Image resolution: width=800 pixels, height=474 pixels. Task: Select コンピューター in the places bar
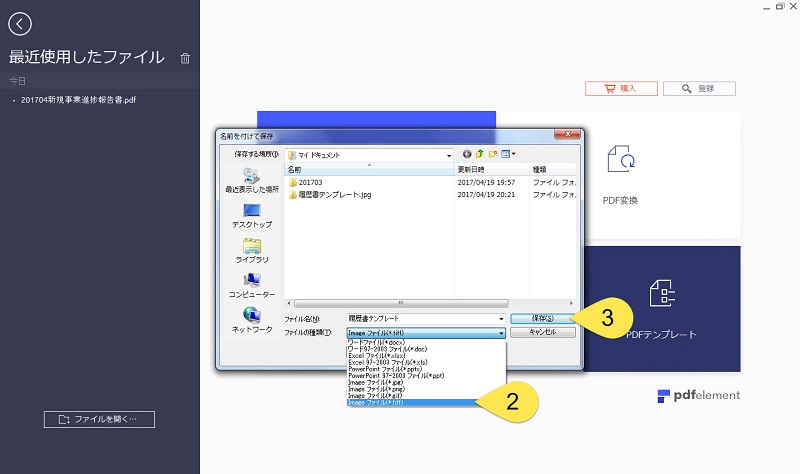coord(251,285)
